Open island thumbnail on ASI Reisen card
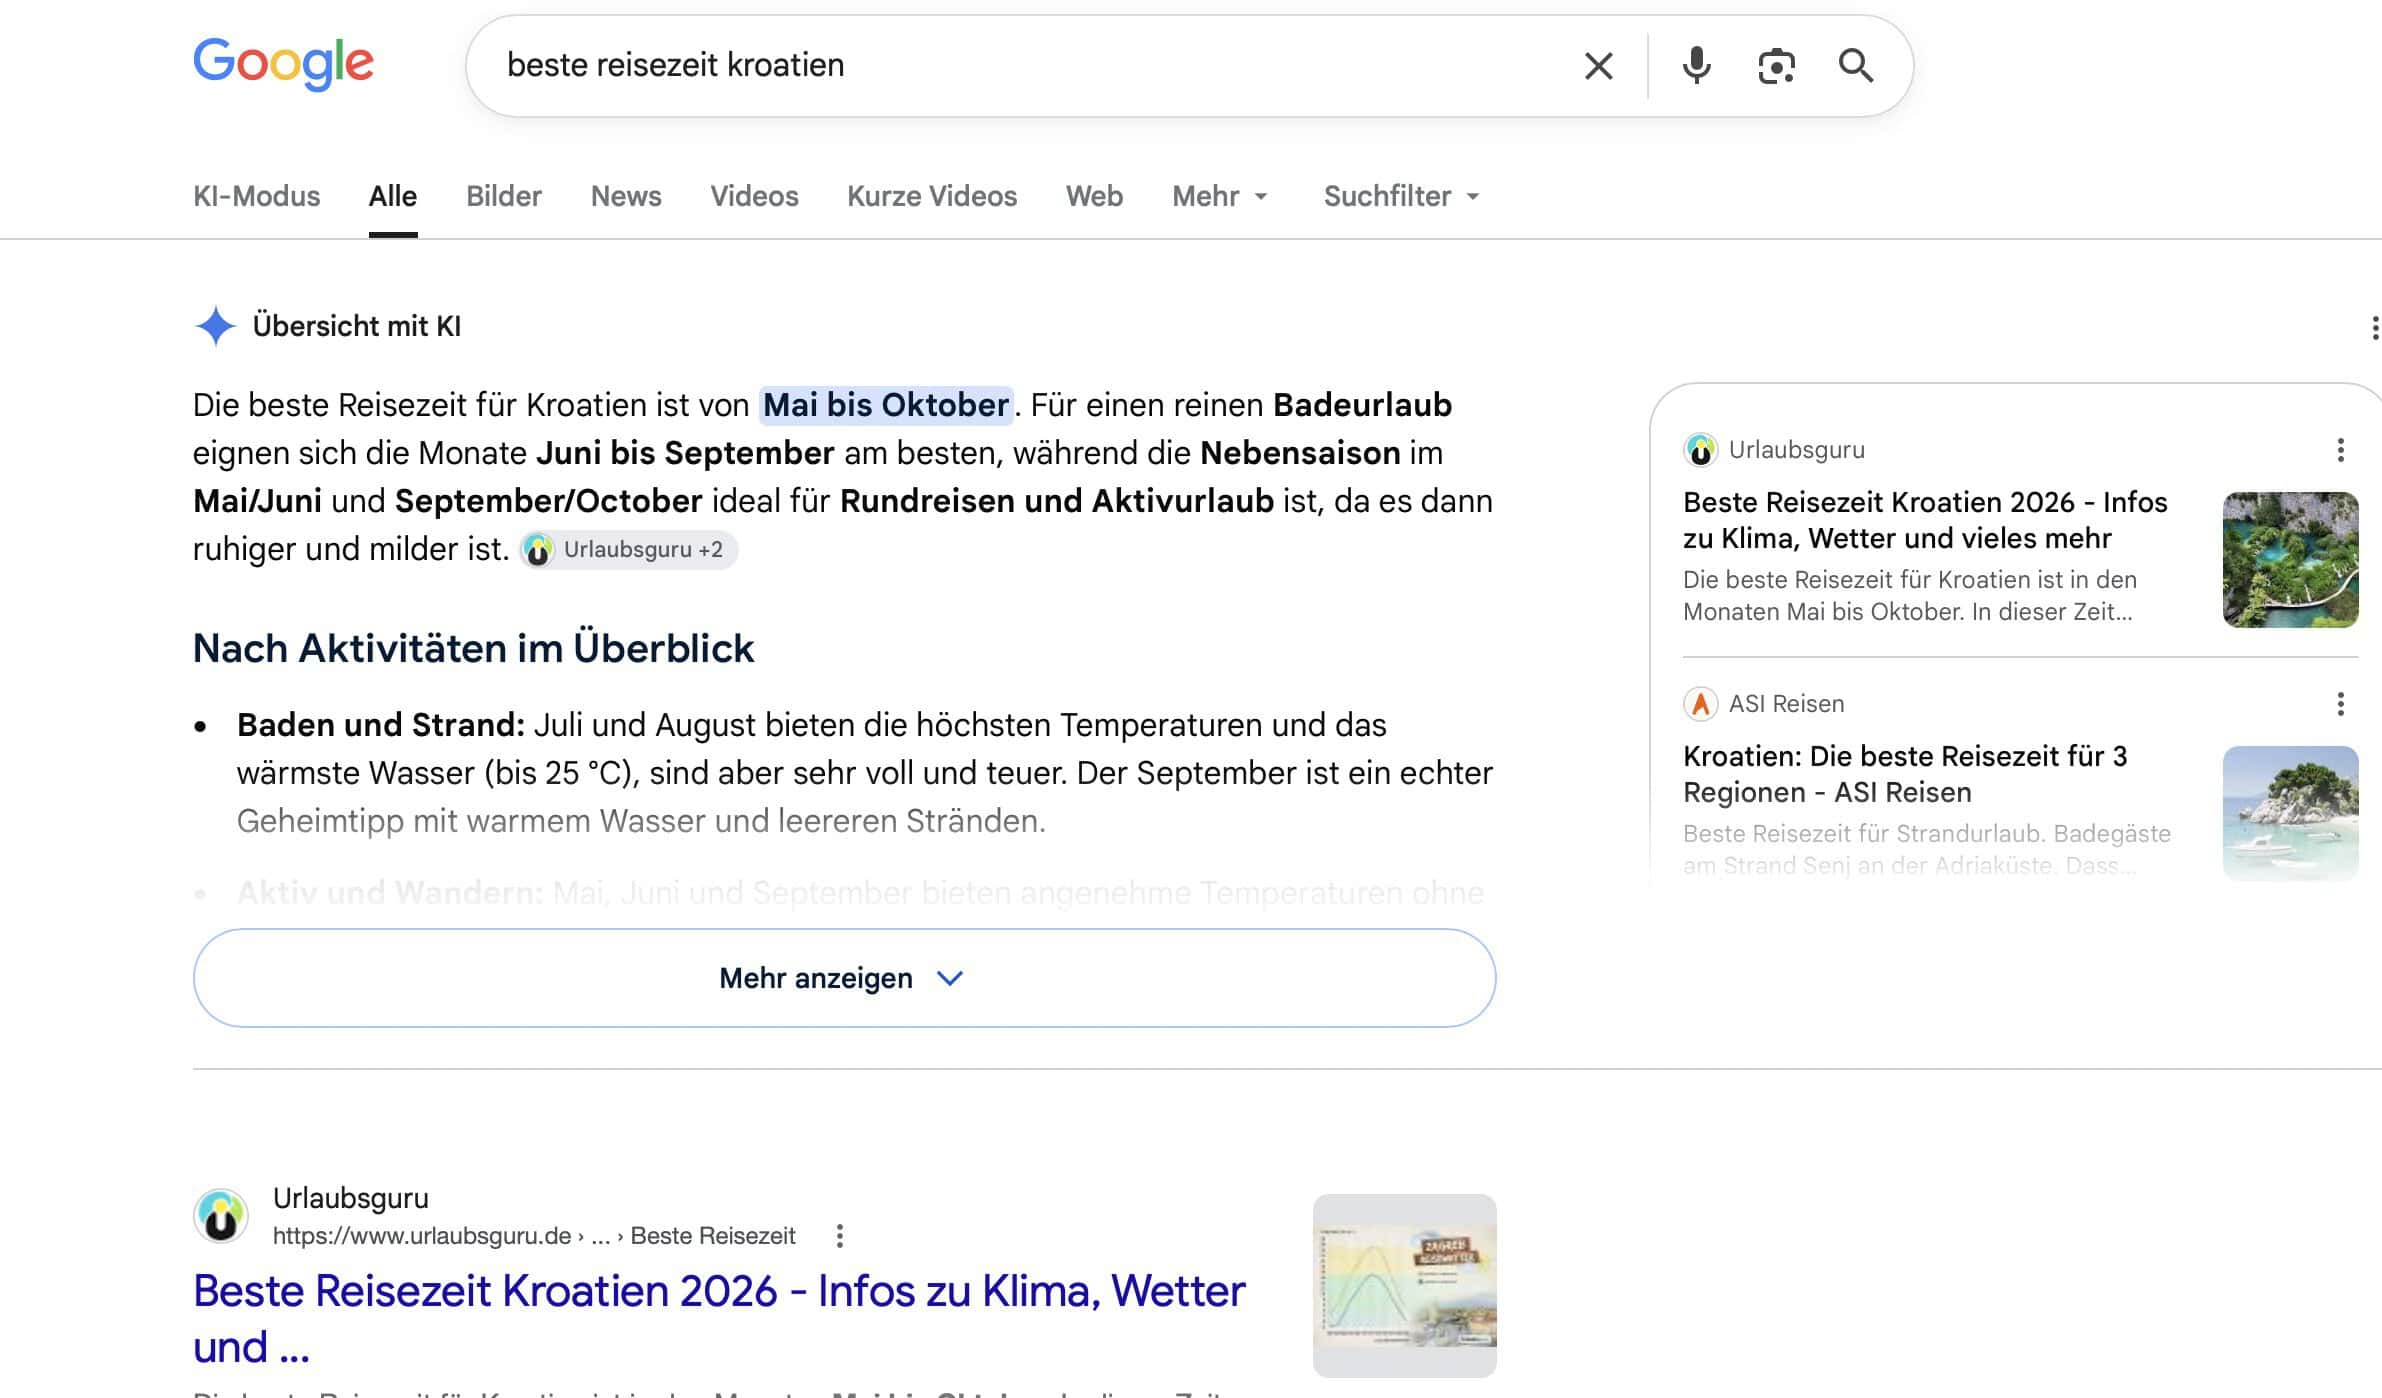Viewport: 2382px width, 1398px height. click(x=2290, y=813)
